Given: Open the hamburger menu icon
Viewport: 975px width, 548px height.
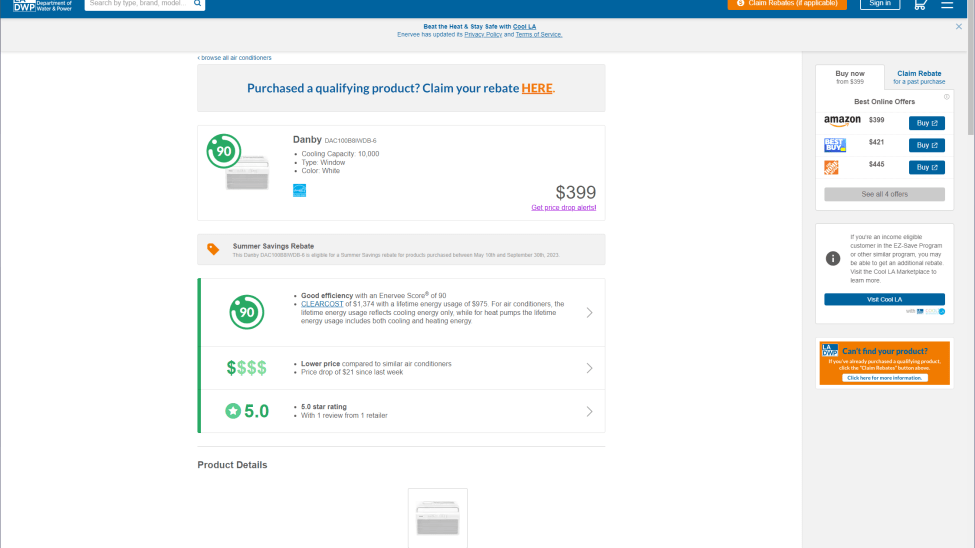Looking at the screenshot, I should coord(947,4).
